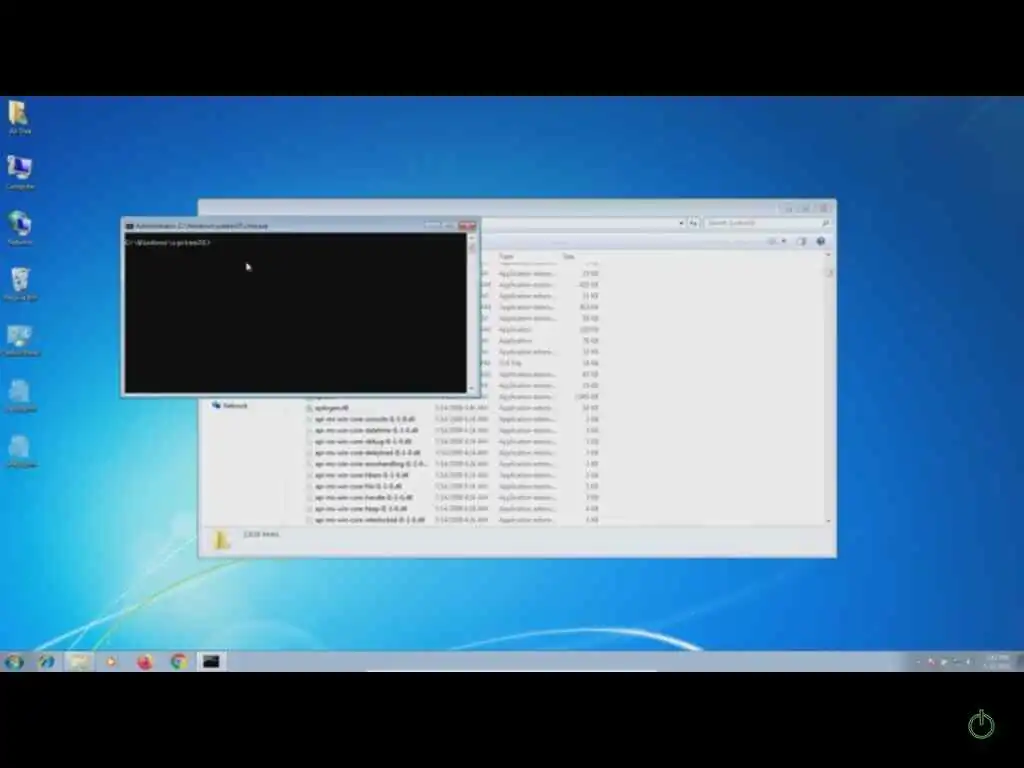Click Explorer file list scroll-up arrow
Viewport: 1024px width, 768px height.
(x=829, y=255)
